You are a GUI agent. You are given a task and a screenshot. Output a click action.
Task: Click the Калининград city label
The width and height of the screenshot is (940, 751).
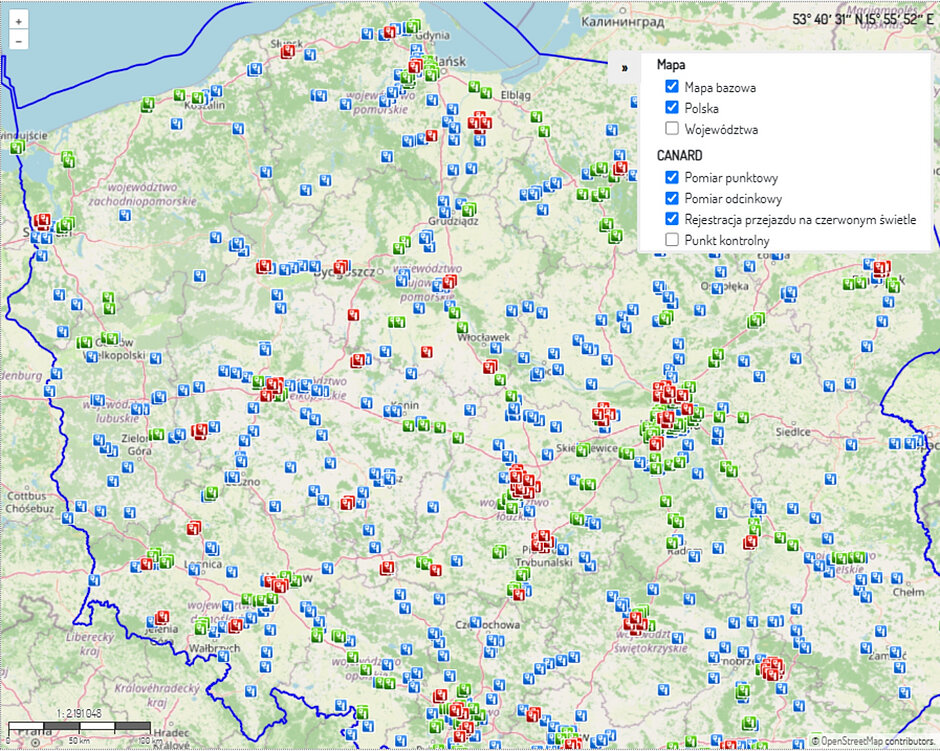tap(623, 22)
